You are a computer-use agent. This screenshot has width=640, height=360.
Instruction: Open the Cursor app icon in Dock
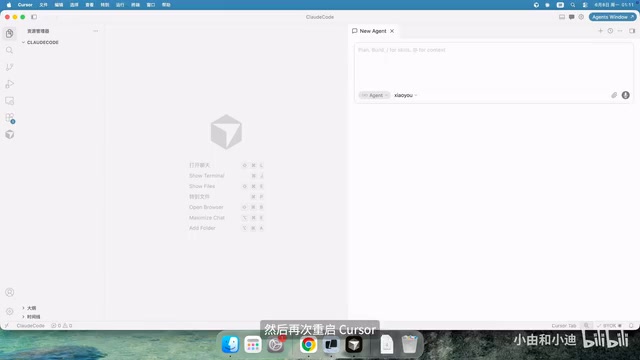tap(354, 344)
